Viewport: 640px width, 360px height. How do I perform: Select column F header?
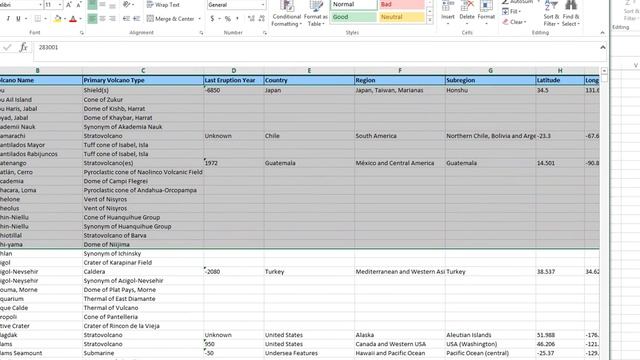click(400, 71)
